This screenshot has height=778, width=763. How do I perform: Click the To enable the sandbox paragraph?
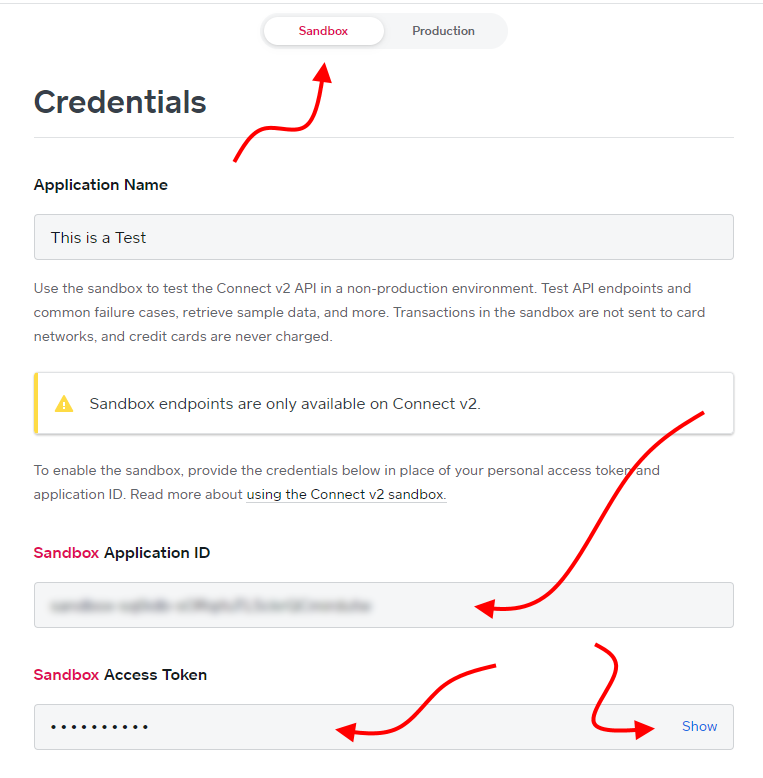tap(347, 482)
